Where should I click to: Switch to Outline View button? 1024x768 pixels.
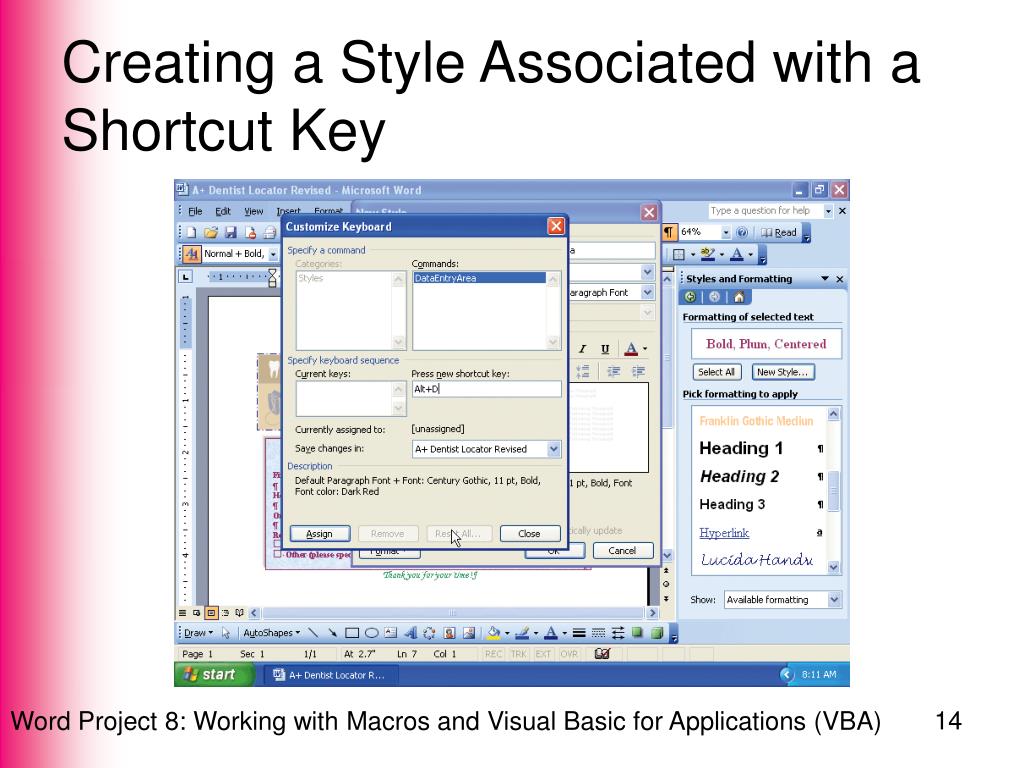[225, 613]
